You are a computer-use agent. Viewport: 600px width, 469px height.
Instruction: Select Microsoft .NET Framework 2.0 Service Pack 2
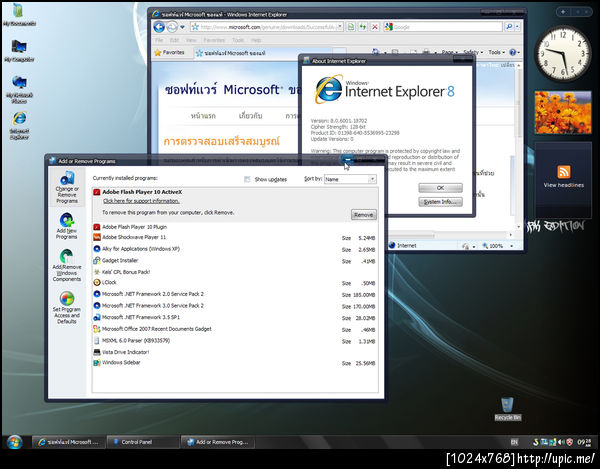point(235,294)
